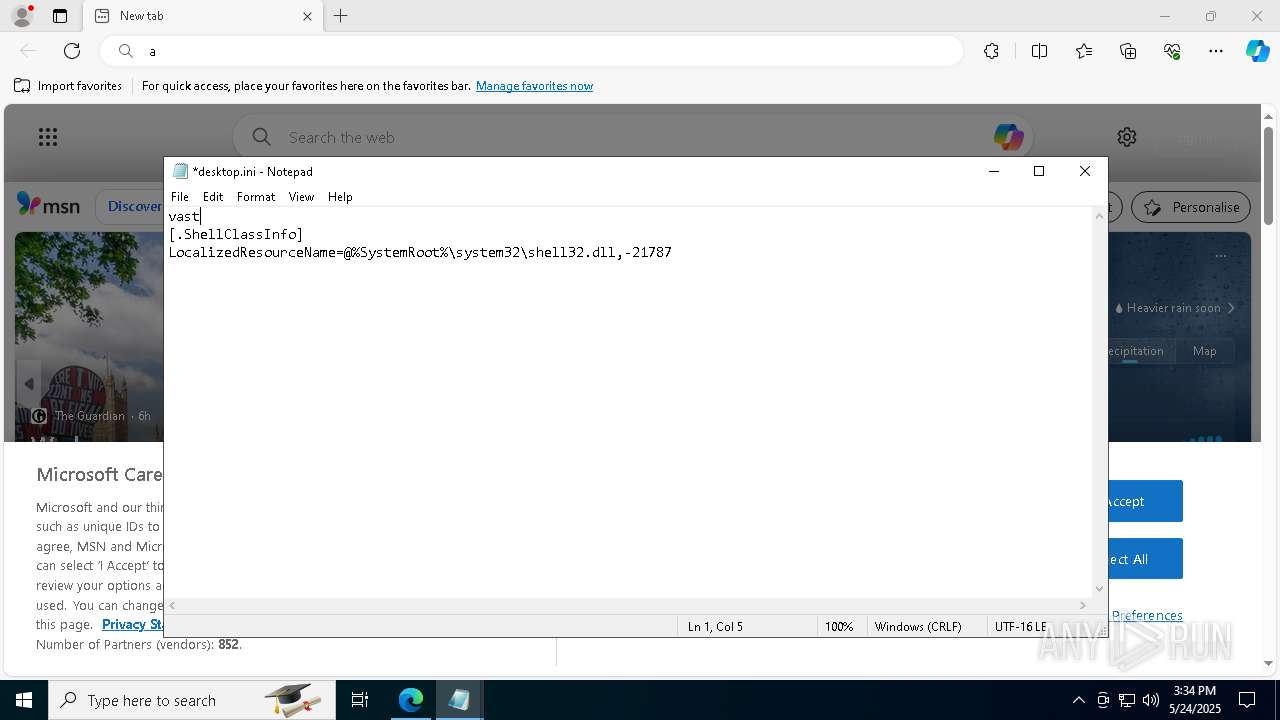Click Import favorites

click(68, 86)
